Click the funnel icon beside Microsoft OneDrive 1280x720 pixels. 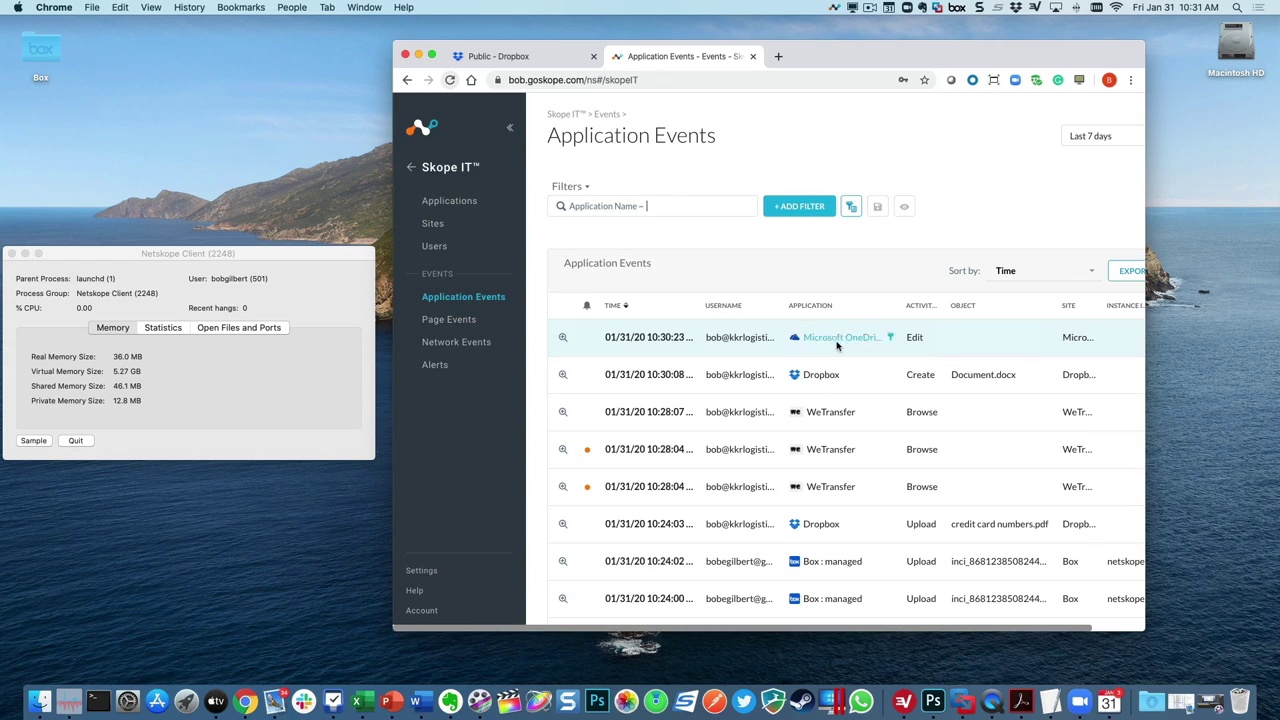point(890,338)
